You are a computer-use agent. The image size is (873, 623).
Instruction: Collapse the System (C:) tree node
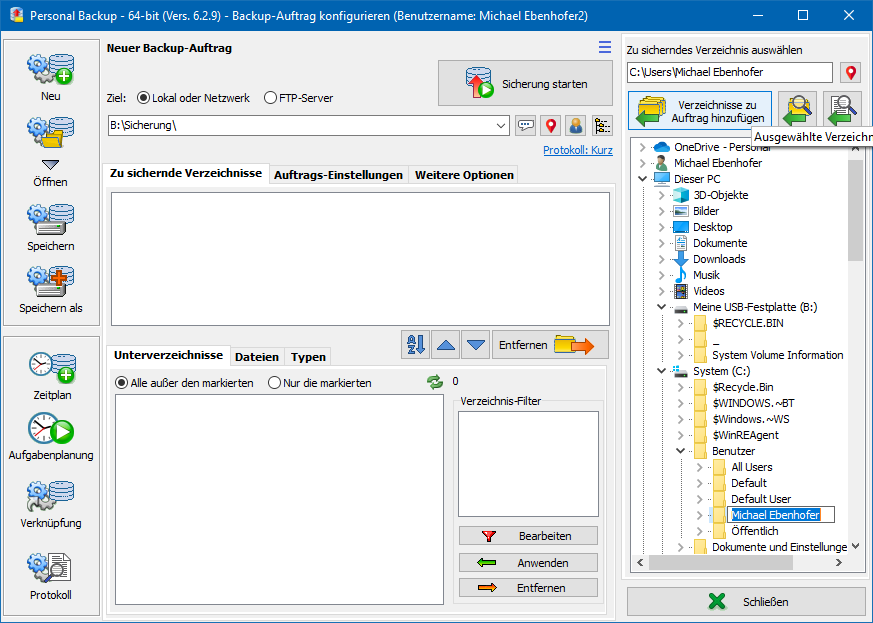(x=661, y=371)
